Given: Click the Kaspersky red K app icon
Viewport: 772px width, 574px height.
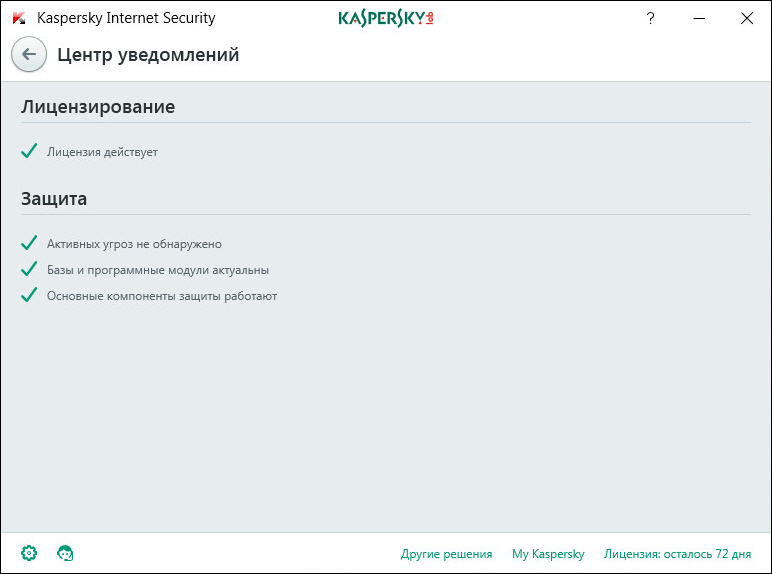Looking at the screenshot, I should [x=19, y=18].
